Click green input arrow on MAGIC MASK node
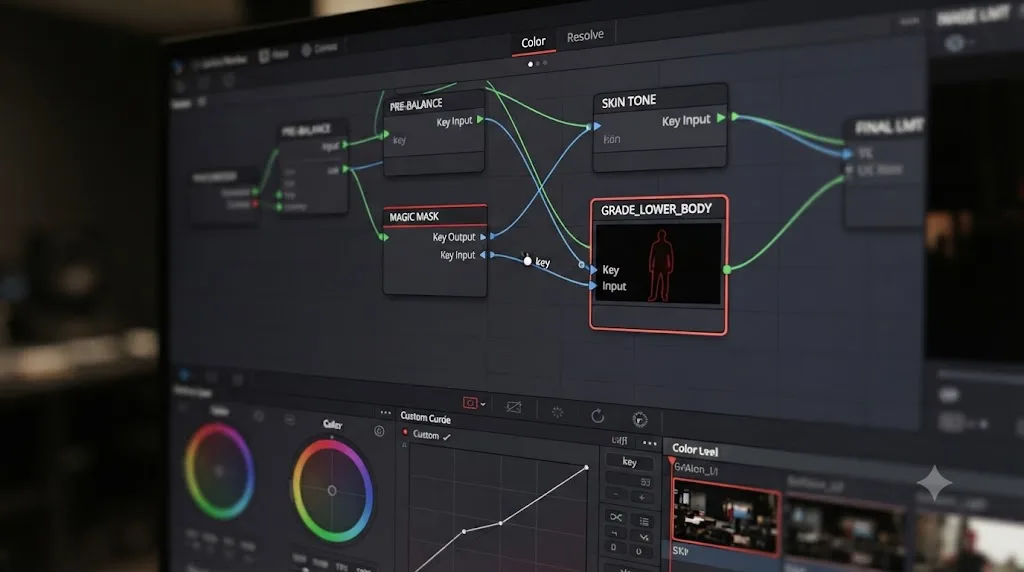 click(385, 237)
